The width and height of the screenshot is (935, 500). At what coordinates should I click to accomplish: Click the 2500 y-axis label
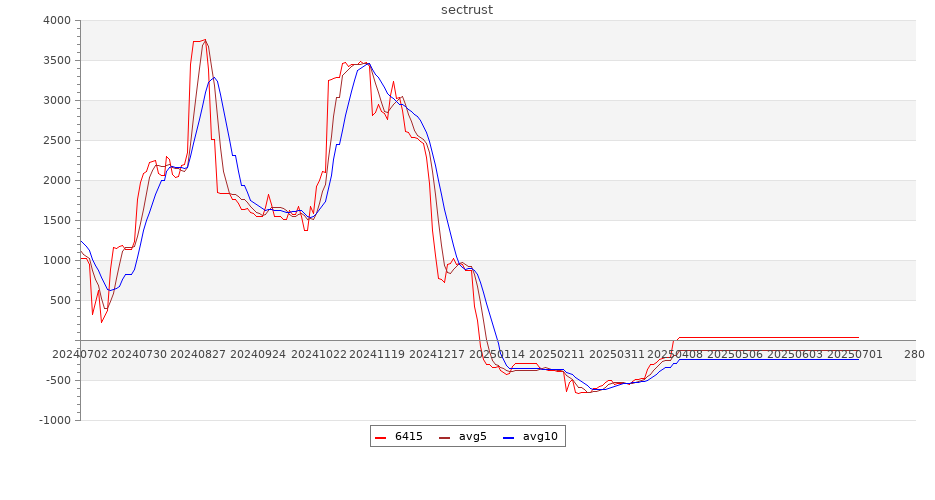coord(57,141)
